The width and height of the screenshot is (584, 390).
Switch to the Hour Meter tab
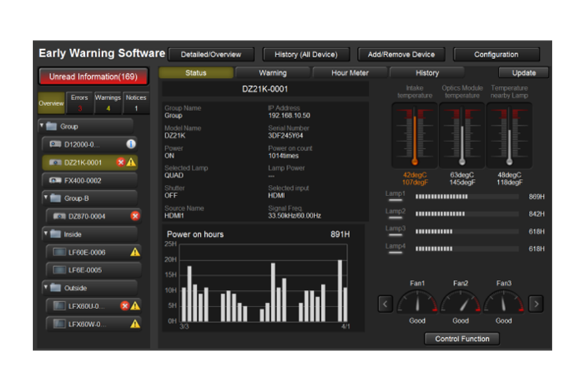point(350,73)
